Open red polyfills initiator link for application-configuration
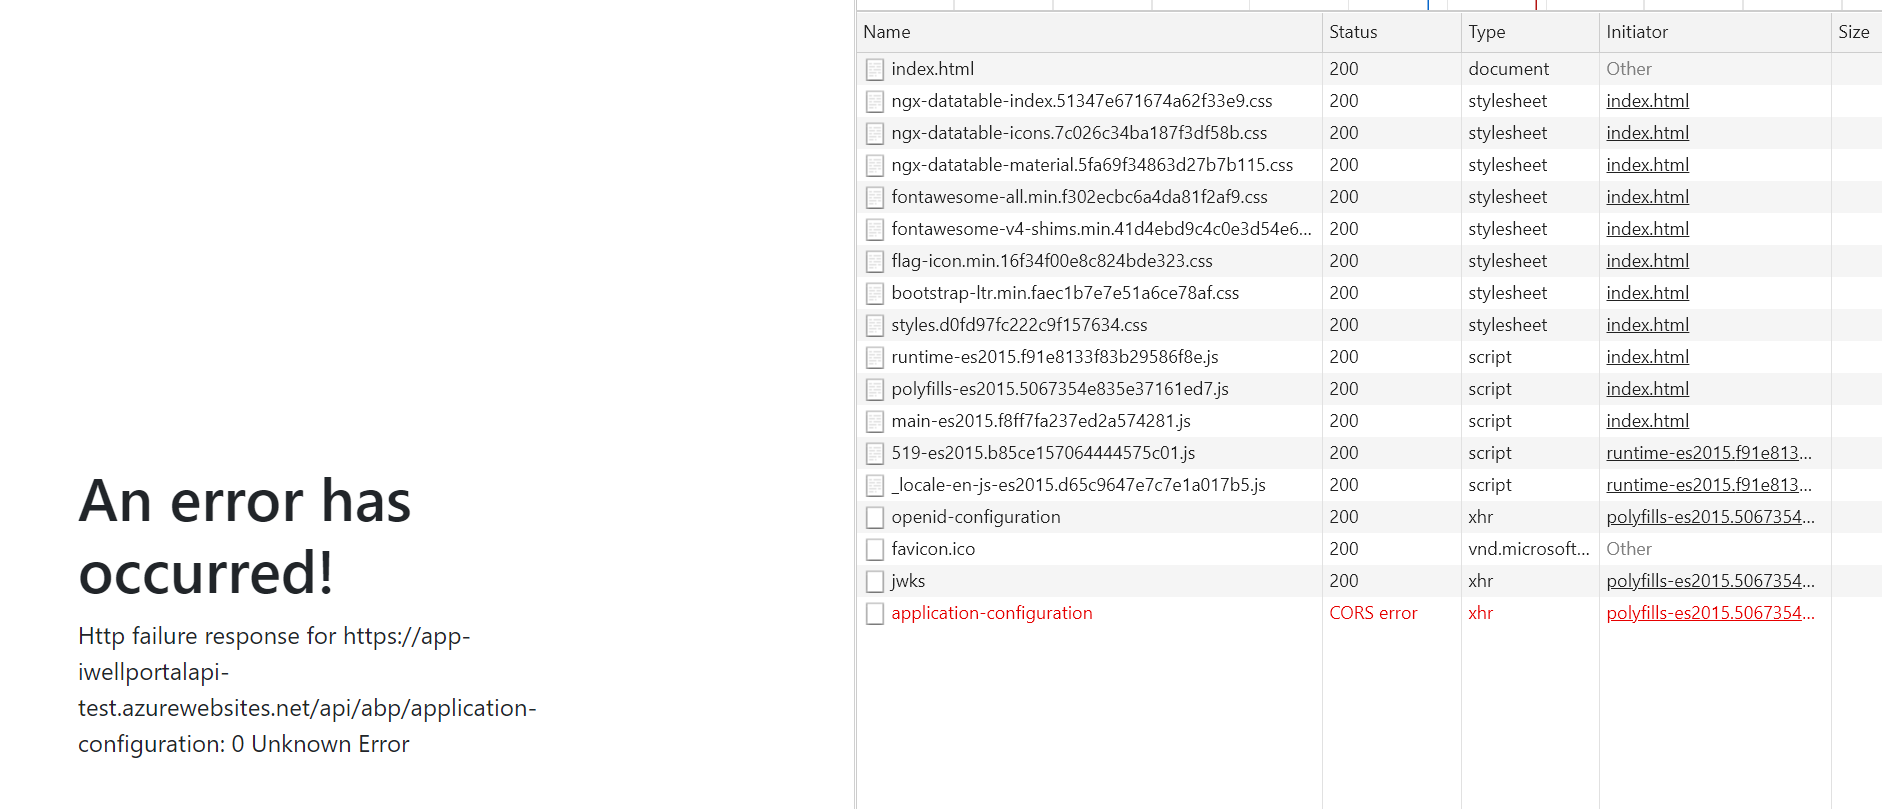This screenshot has height=809, width=1882. 1710,613
